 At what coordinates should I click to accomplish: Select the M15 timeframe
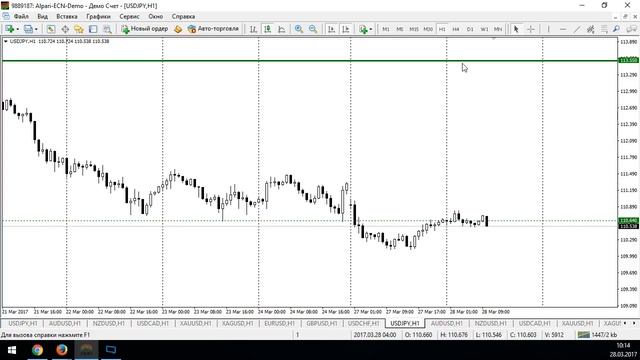coord(414,29)
